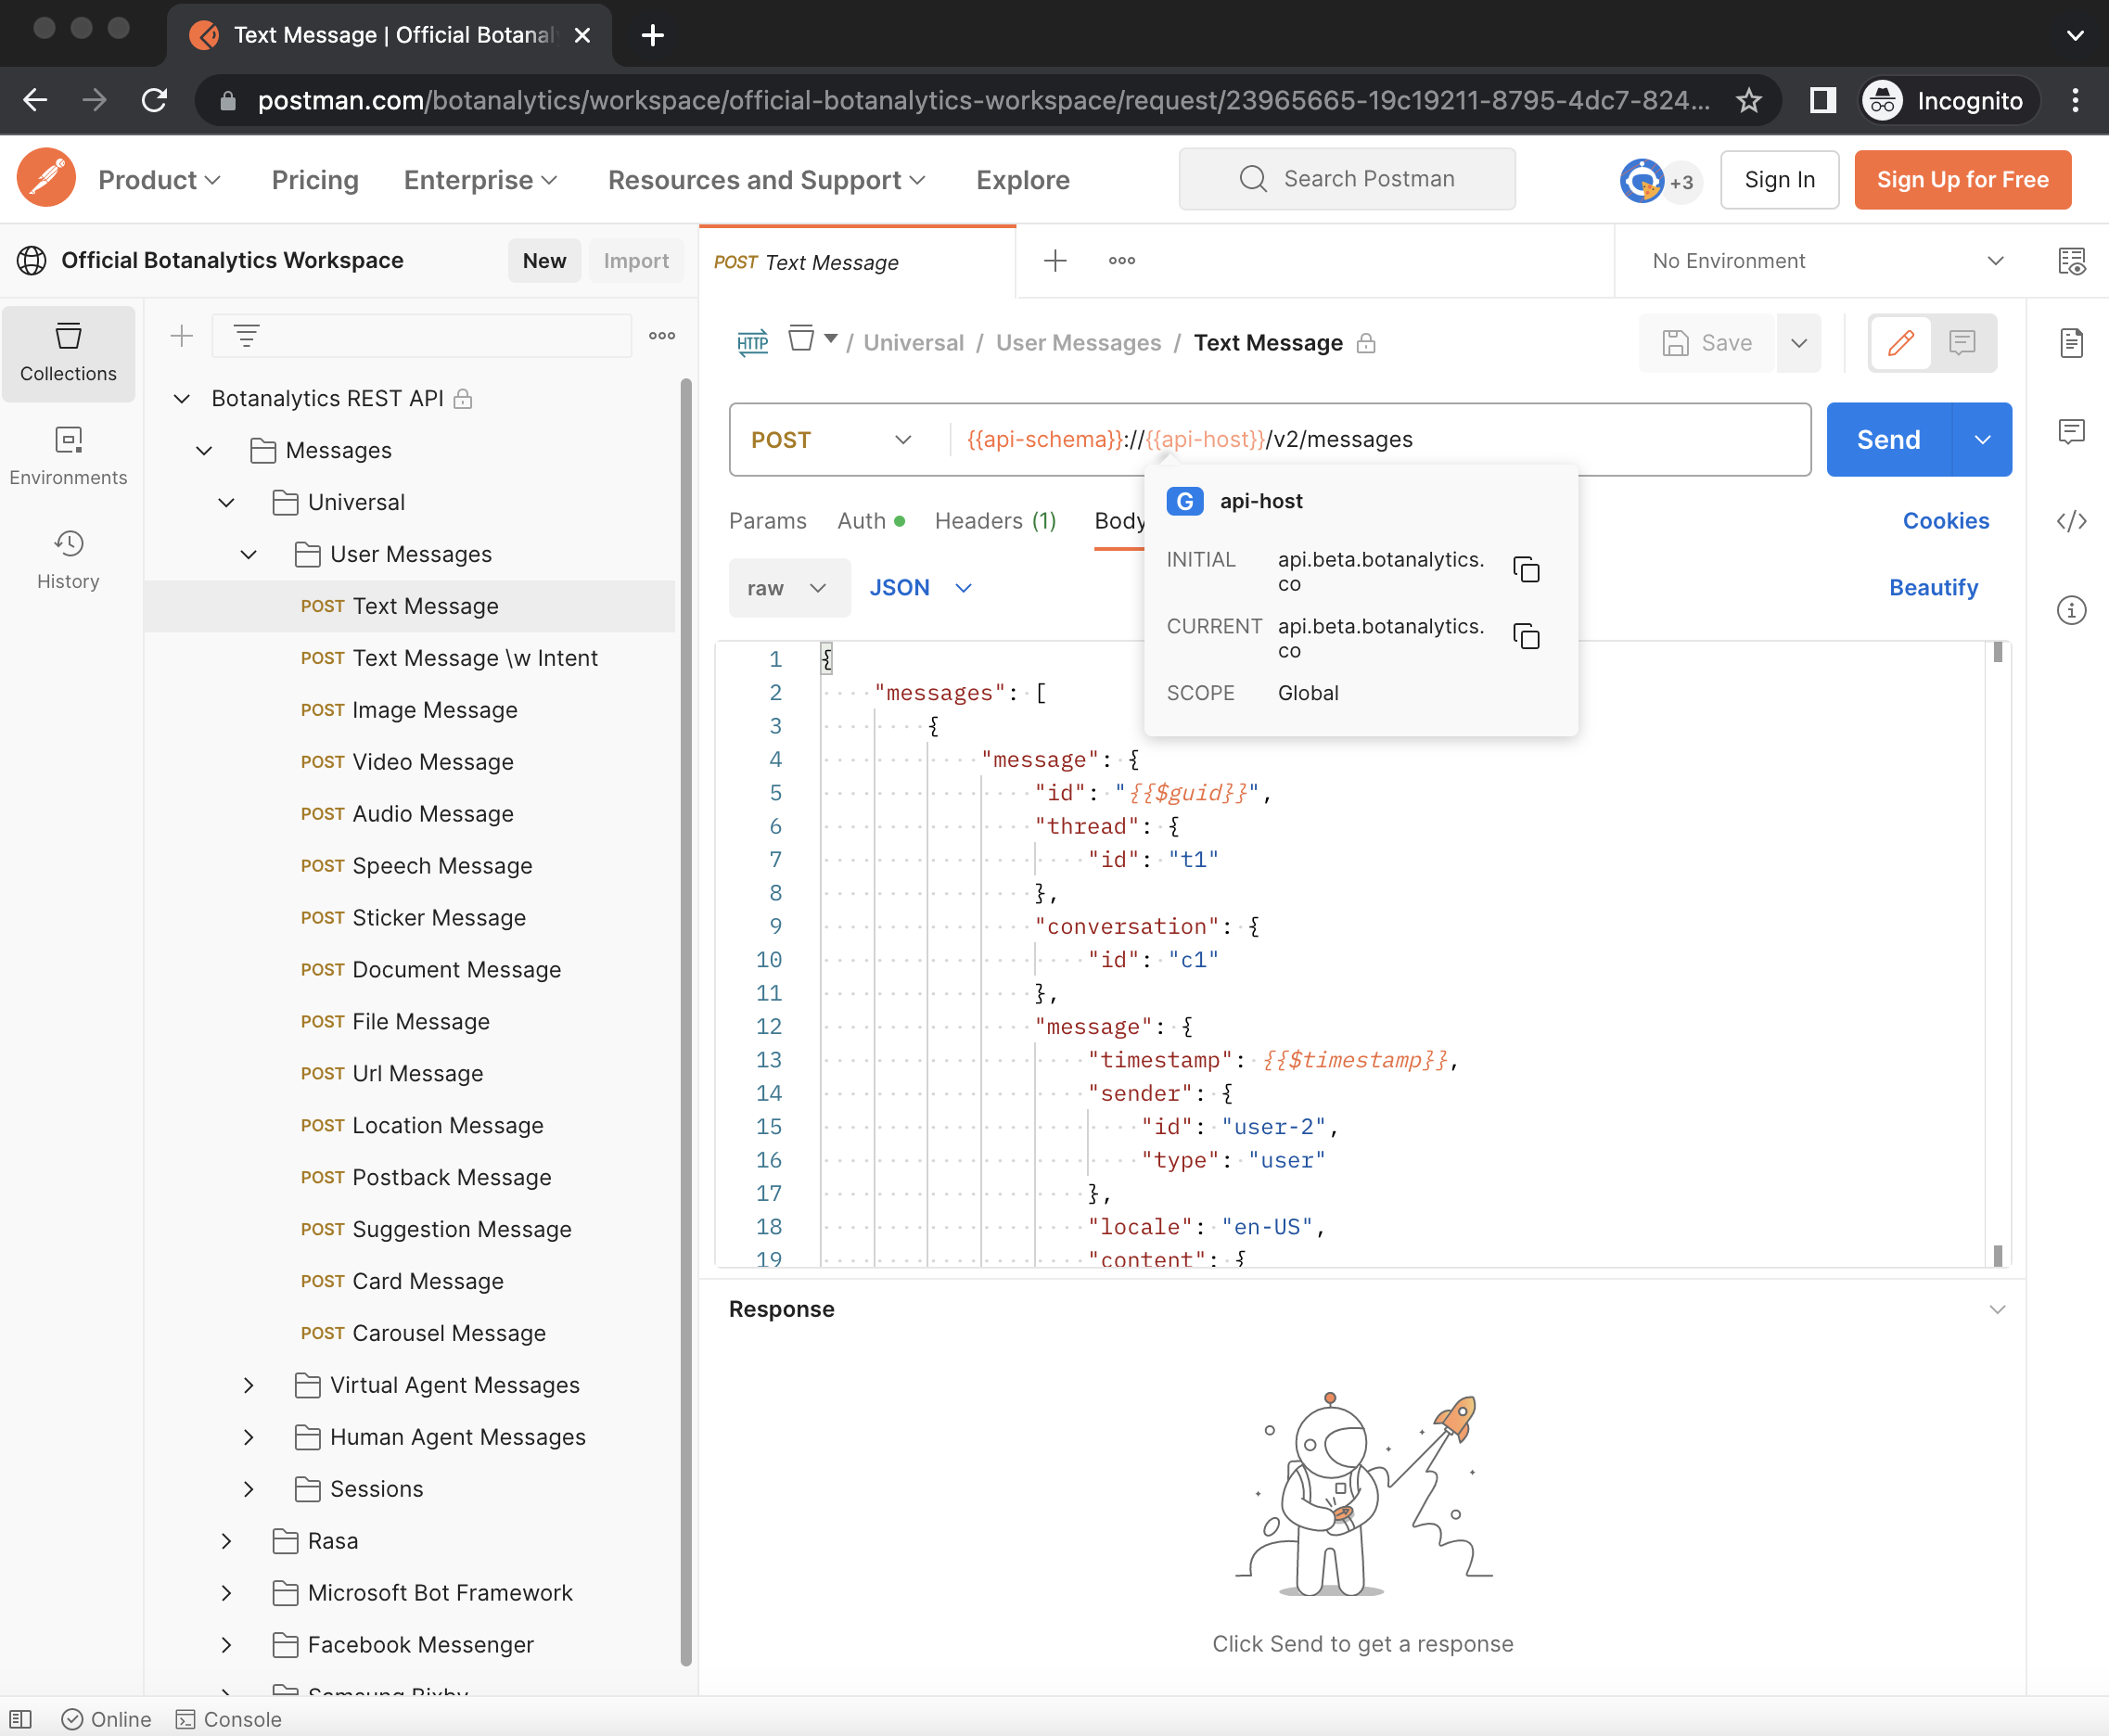
Task: Click the collections list scrollbar
Action: (x=686, y=1020)
